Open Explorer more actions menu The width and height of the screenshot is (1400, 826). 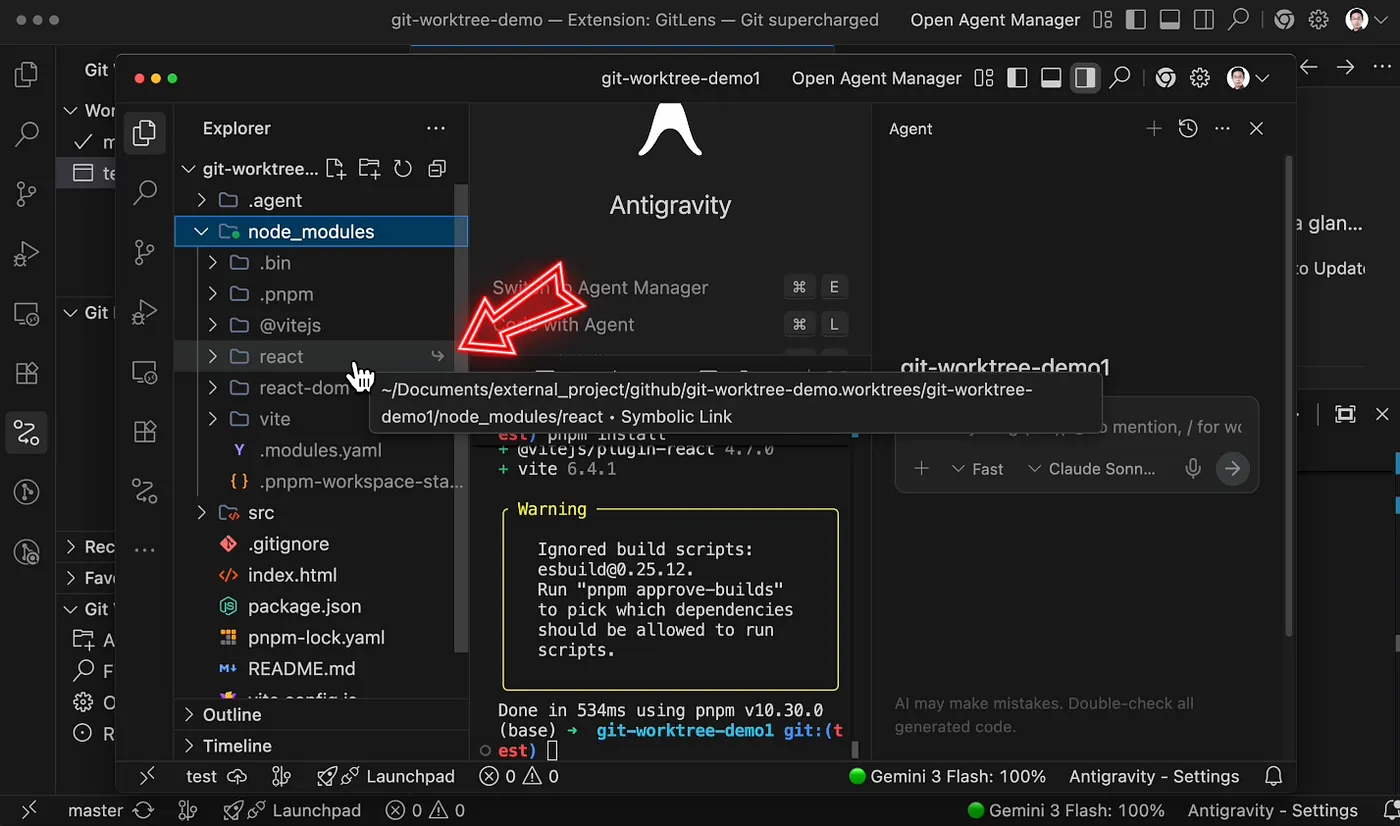[436, 128]
